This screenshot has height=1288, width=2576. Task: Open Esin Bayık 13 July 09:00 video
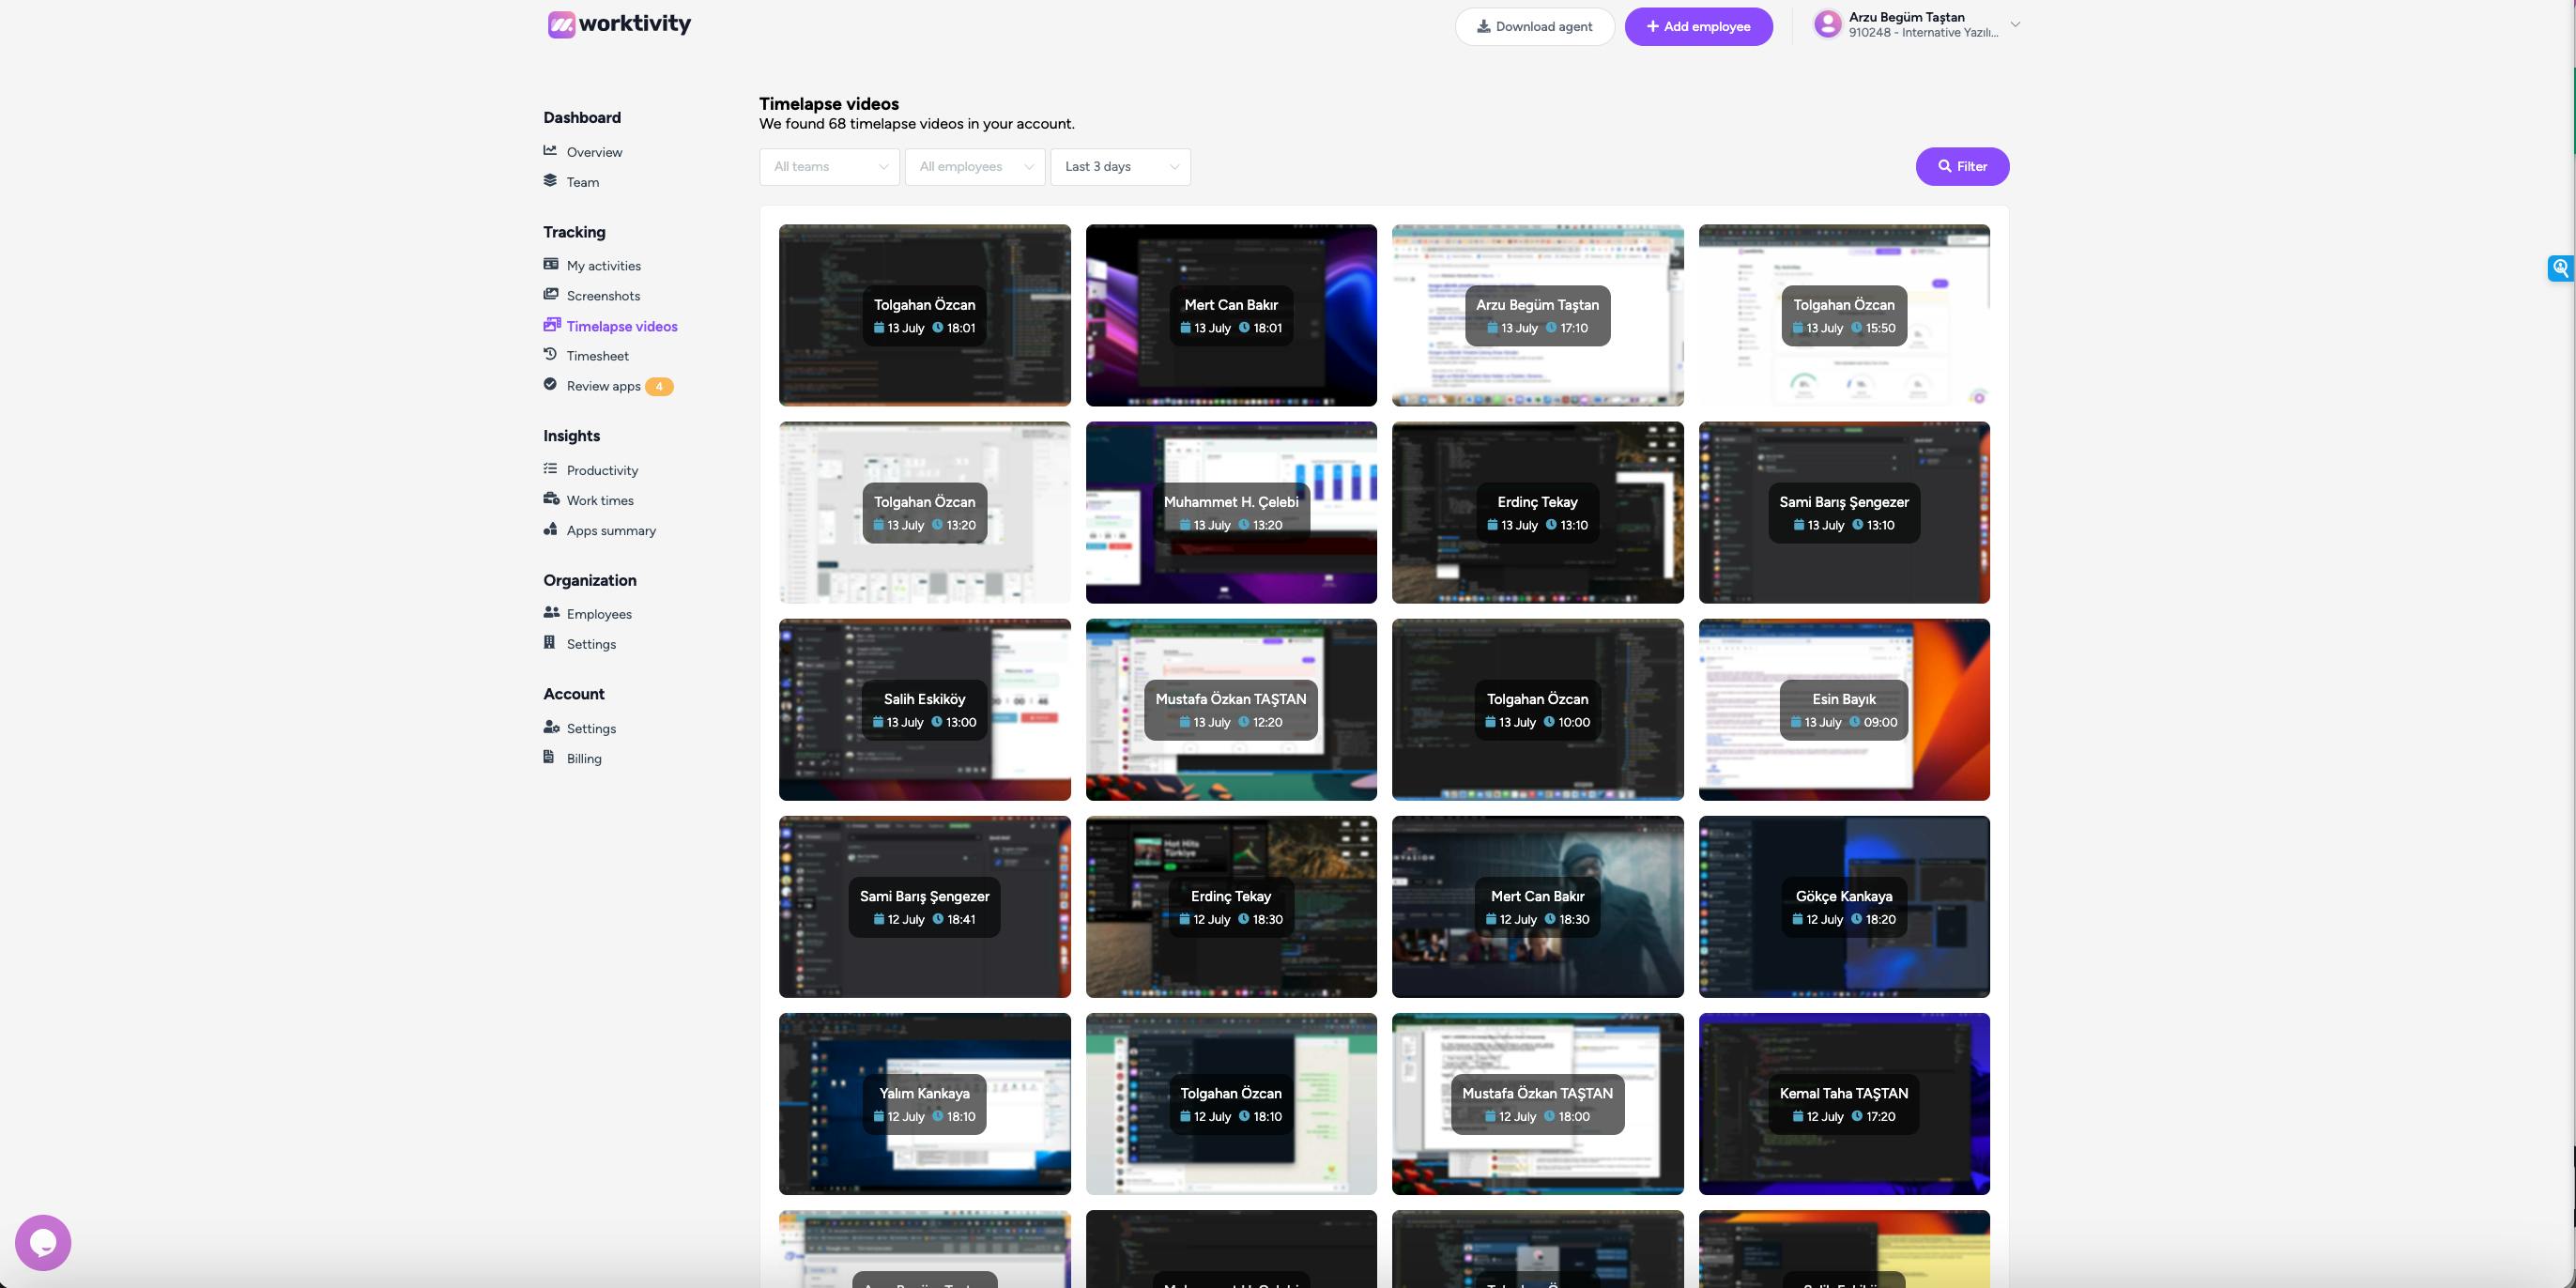pyautogui.click(x=1844, y=709)
